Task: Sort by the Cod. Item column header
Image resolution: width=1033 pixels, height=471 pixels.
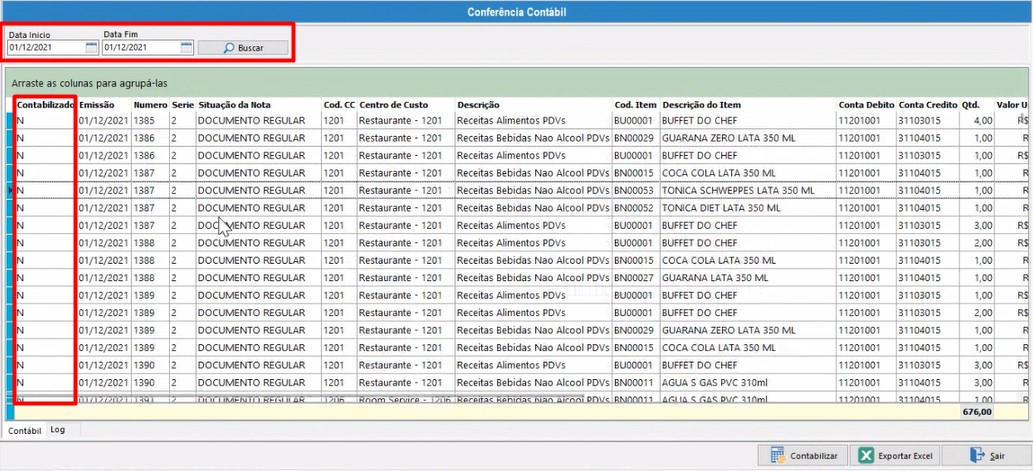Action: 636,105
